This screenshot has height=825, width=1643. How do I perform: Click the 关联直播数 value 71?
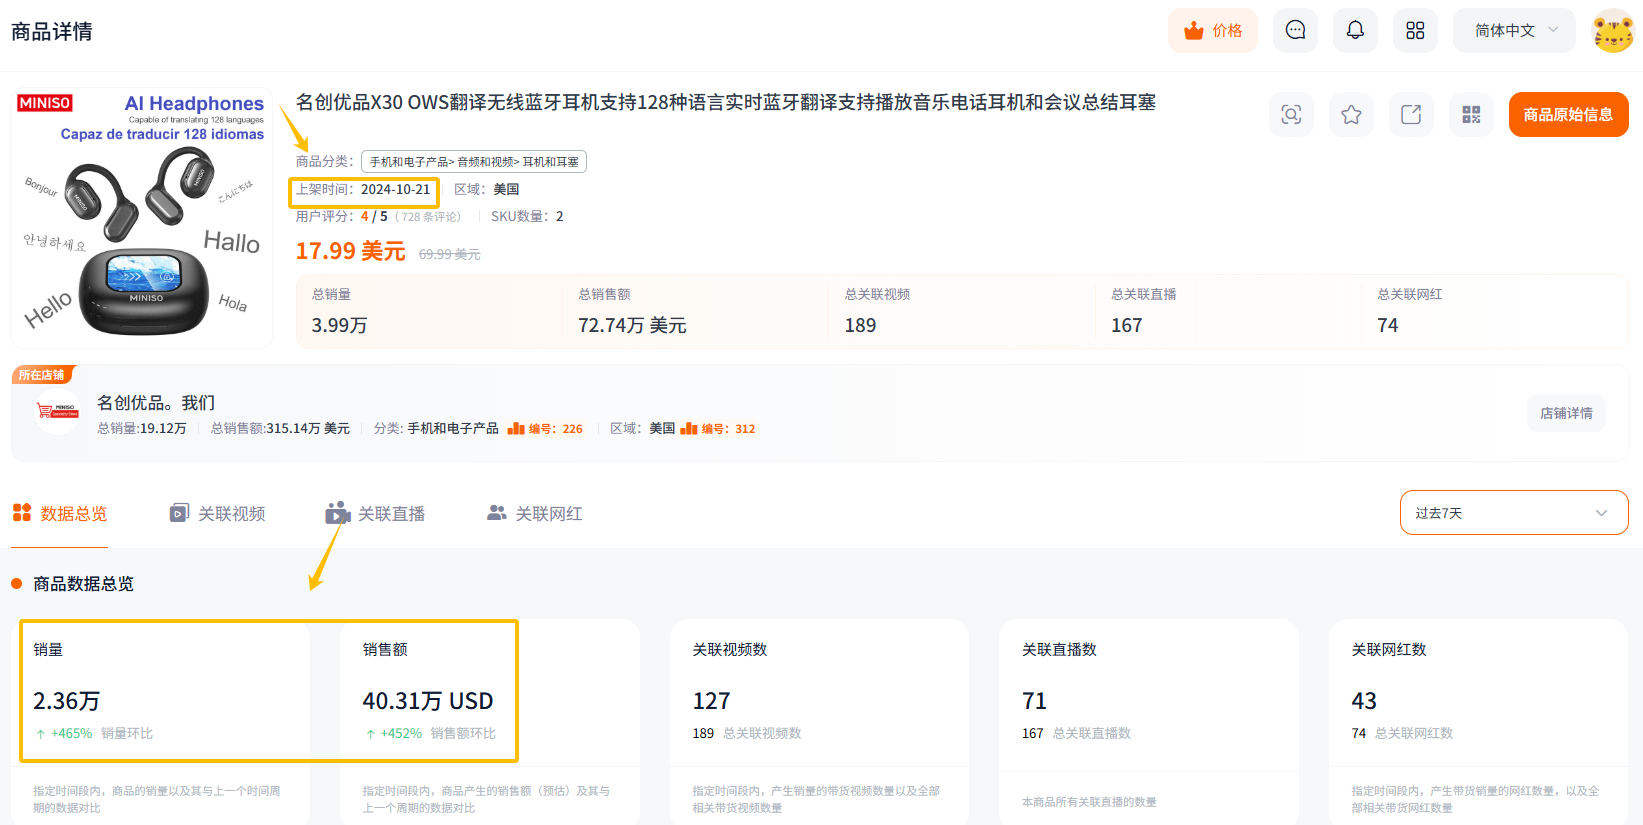1034,701
